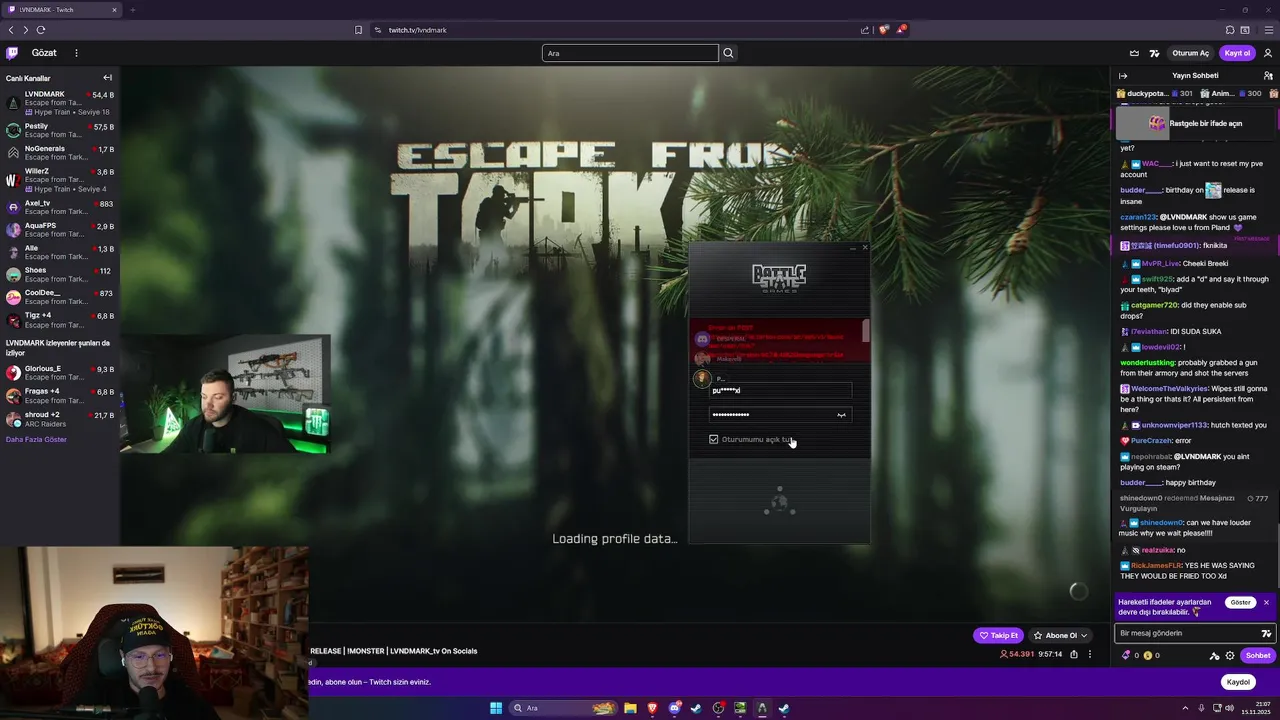
Task: Reload the browser page
Action: click(41, 30)
